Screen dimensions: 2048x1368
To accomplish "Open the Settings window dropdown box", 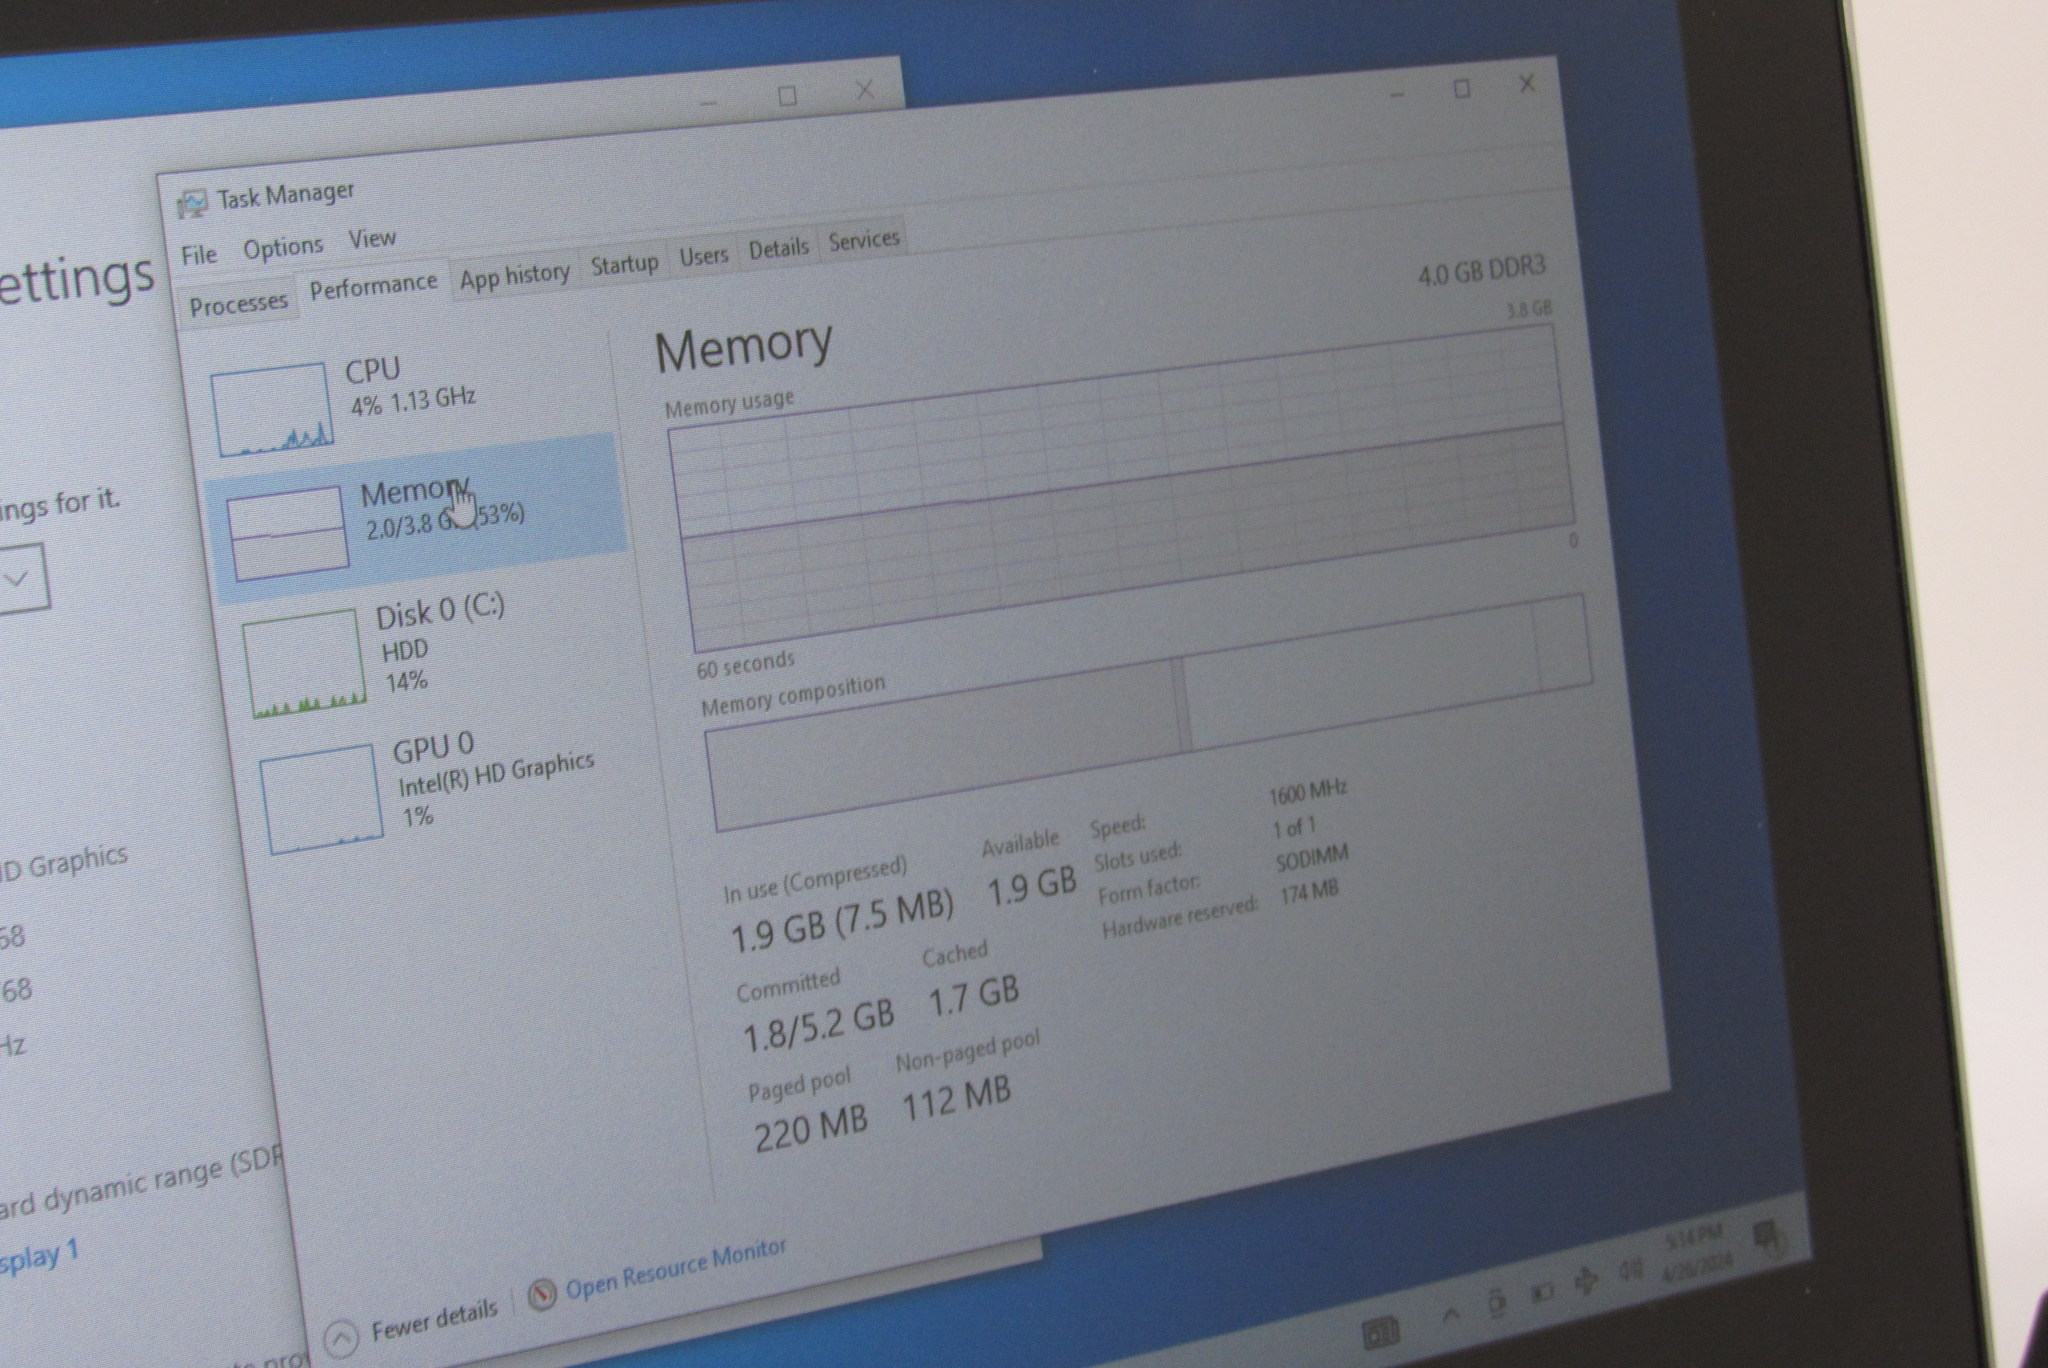I will click(x=20, y=578).
